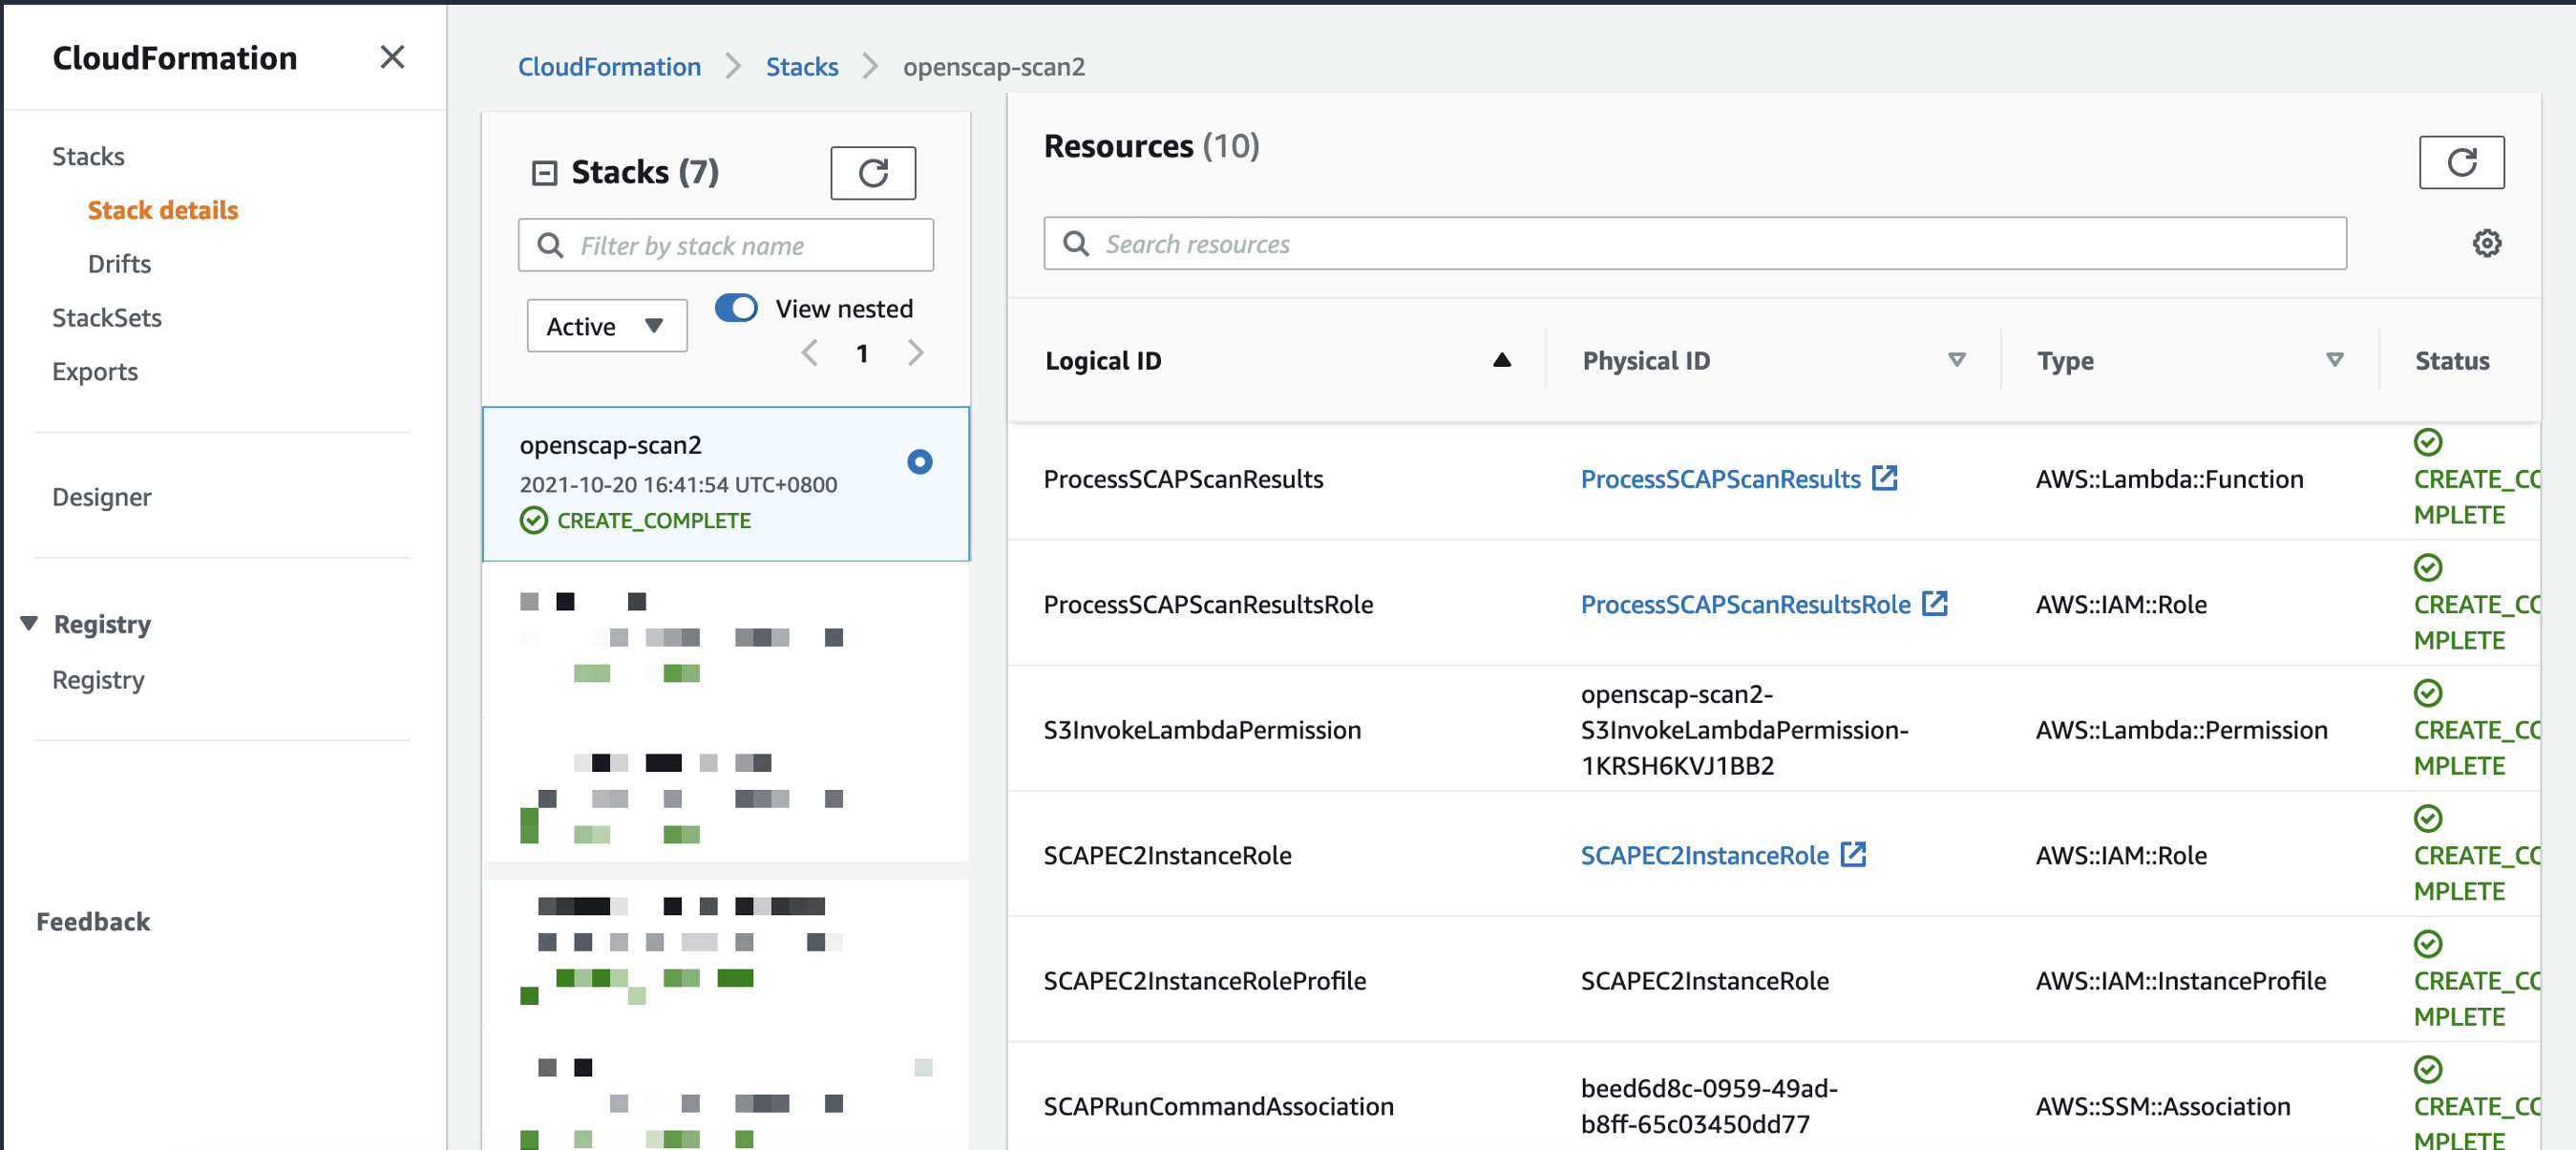Open StackSets in the side navigation
This screenshot has height=1150, width=2576.
107,318
